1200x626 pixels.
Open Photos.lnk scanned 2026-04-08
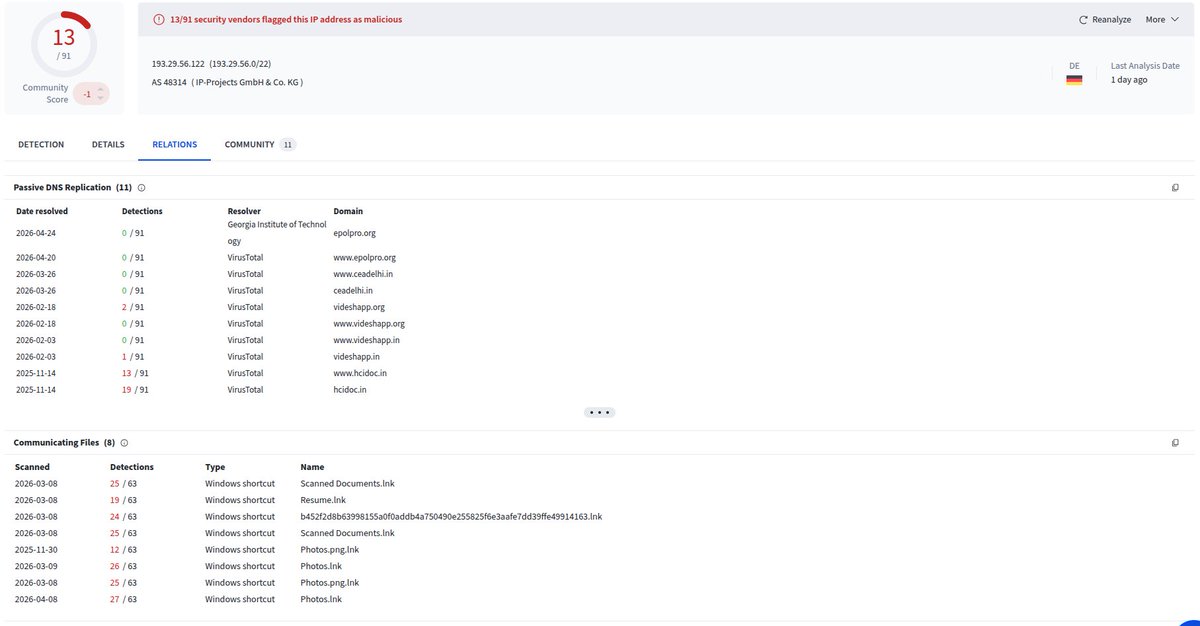click(x=321, y=599)
